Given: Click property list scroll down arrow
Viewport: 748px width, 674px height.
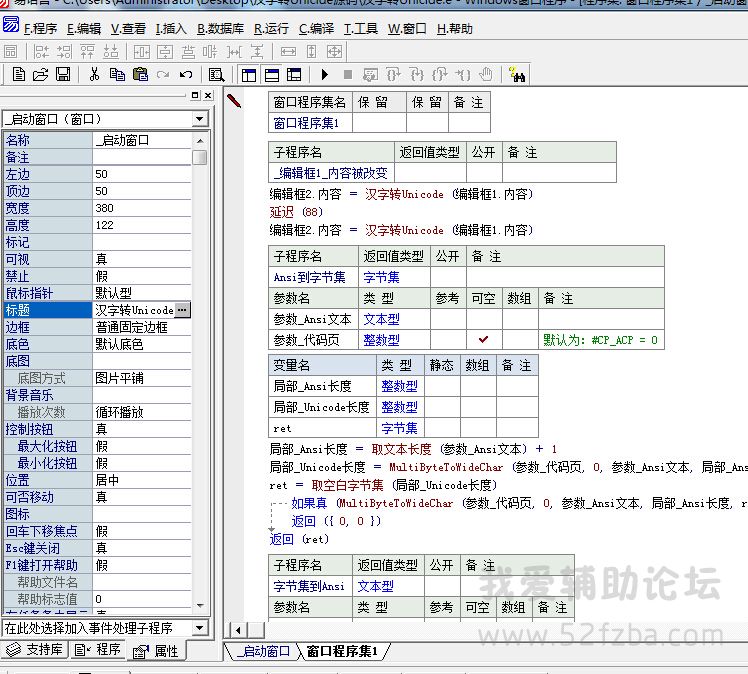Looking at the screenshot, I should coord(200,605).
